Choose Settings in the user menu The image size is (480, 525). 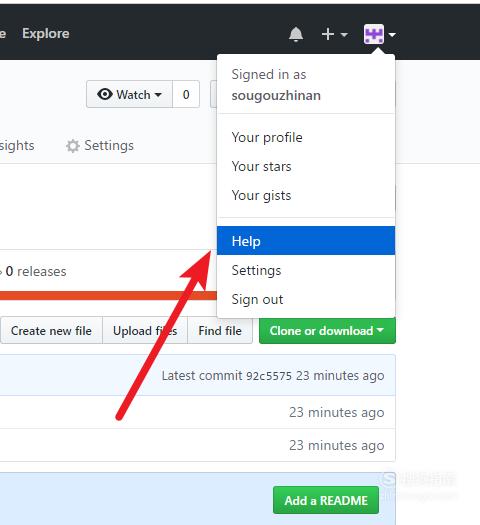coord(306,270)
